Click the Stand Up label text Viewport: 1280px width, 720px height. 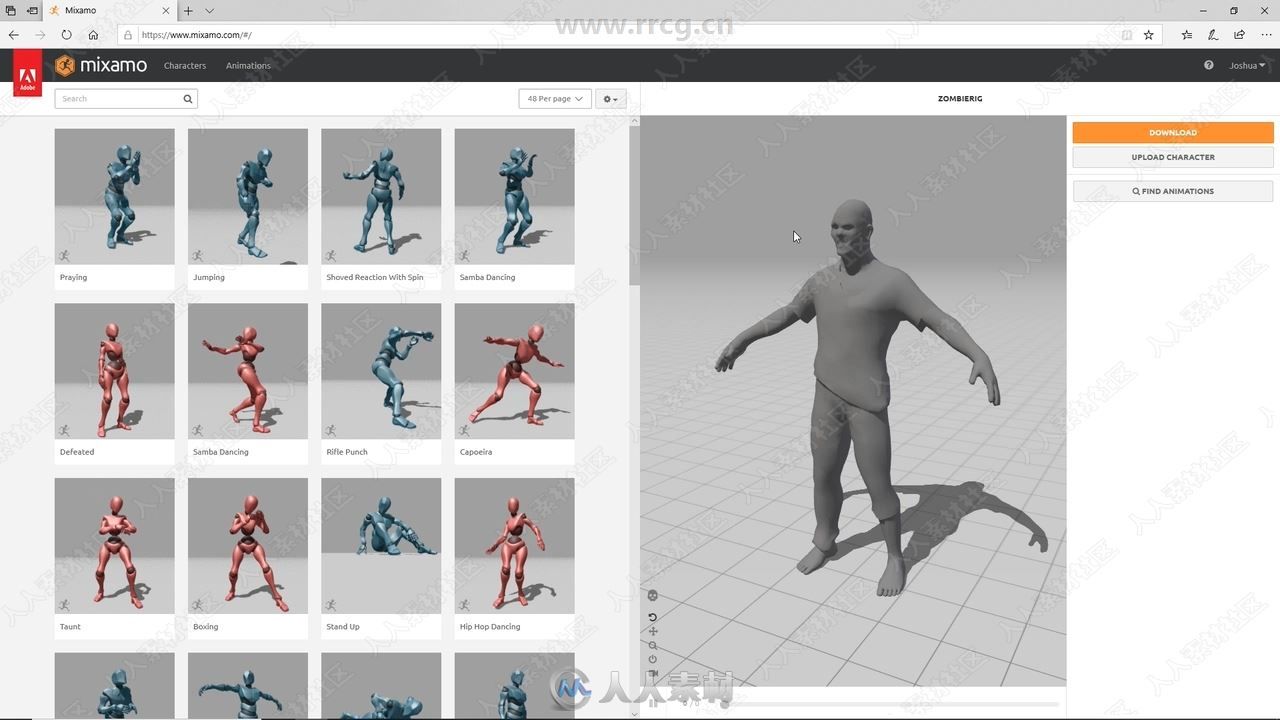(343, 627)
